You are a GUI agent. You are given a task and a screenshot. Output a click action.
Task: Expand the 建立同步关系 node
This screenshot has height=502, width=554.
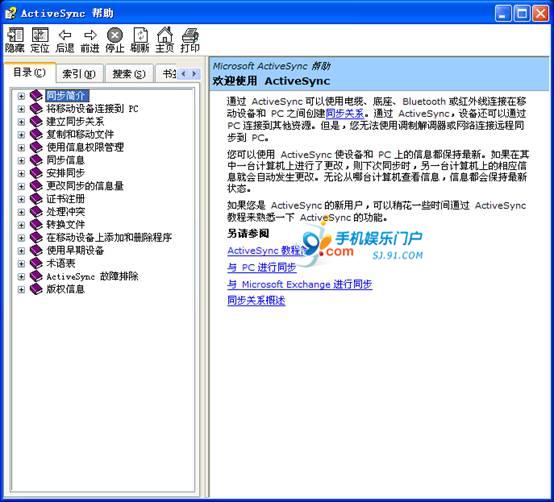pos(21,122)
